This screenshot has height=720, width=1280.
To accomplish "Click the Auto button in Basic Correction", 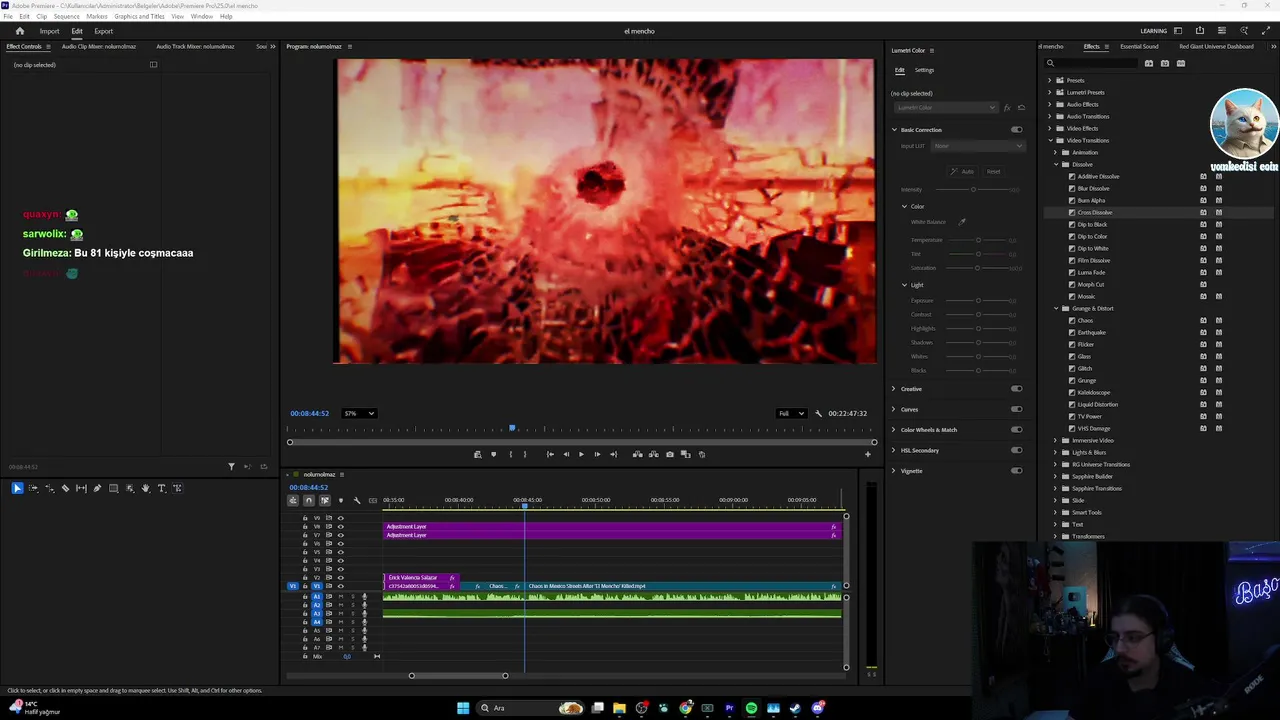I will [962, 171].
